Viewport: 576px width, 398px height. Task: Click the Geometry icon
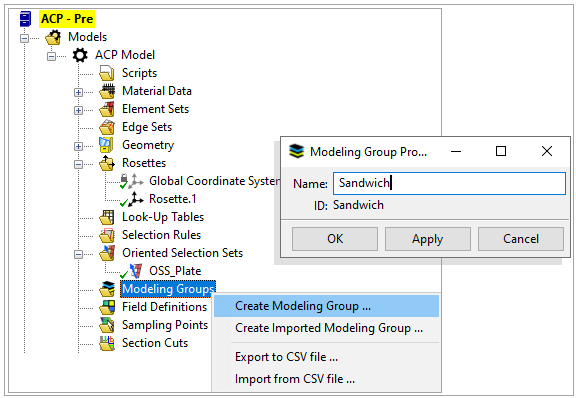point(106,145)
